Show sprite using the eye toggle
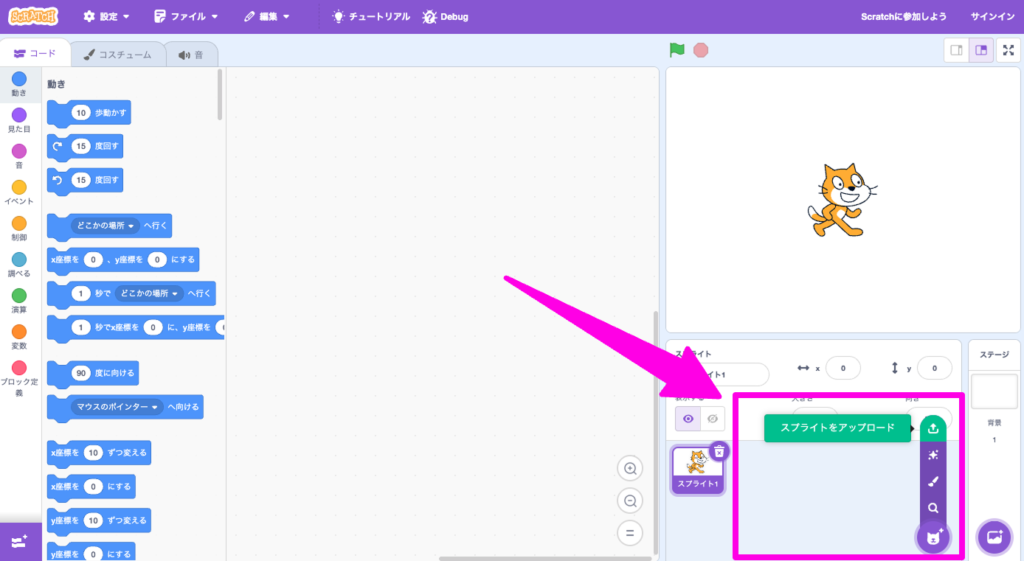The image size is (1024, 561). pyautogui.click(x=687, y=419)
